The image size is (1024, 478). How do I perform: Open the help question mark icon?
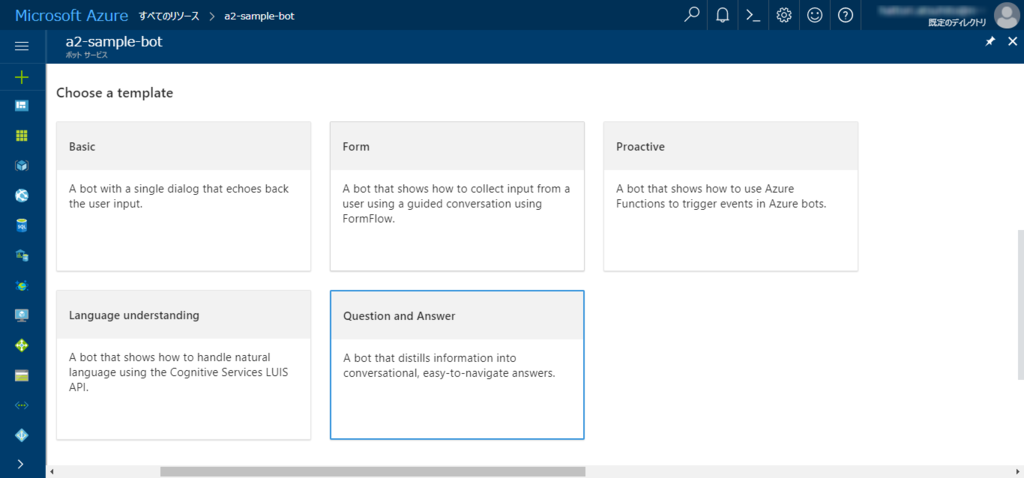[x=846, y=15]
